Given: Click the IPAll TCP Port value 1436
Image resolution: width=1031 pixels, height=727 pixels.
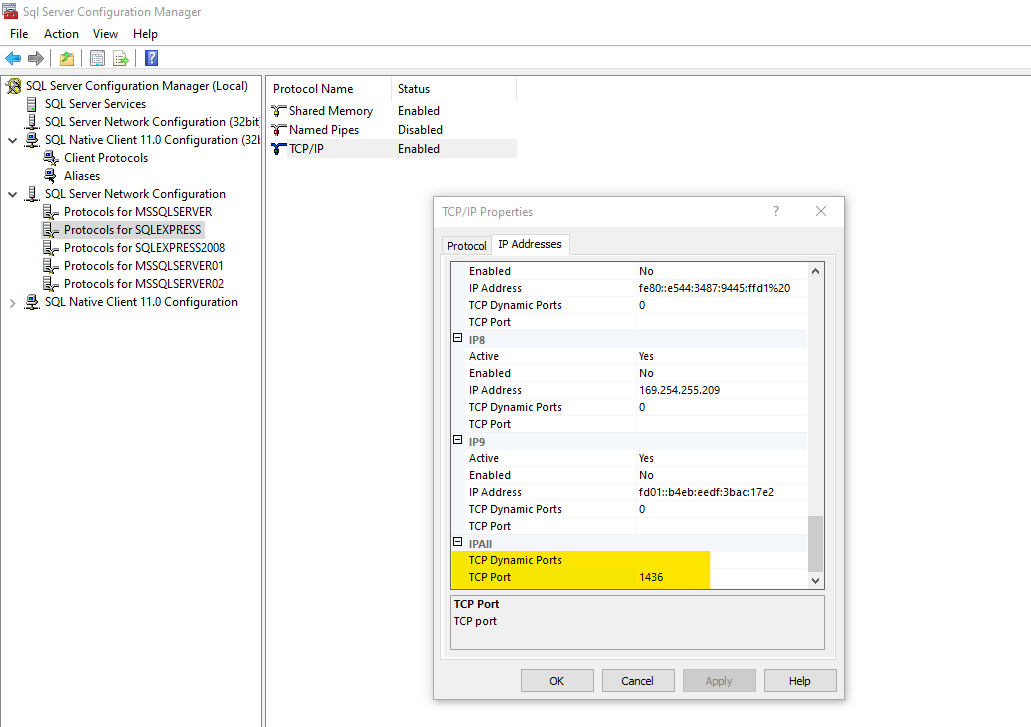Looking at the screenshot, I should pos(651,577).
